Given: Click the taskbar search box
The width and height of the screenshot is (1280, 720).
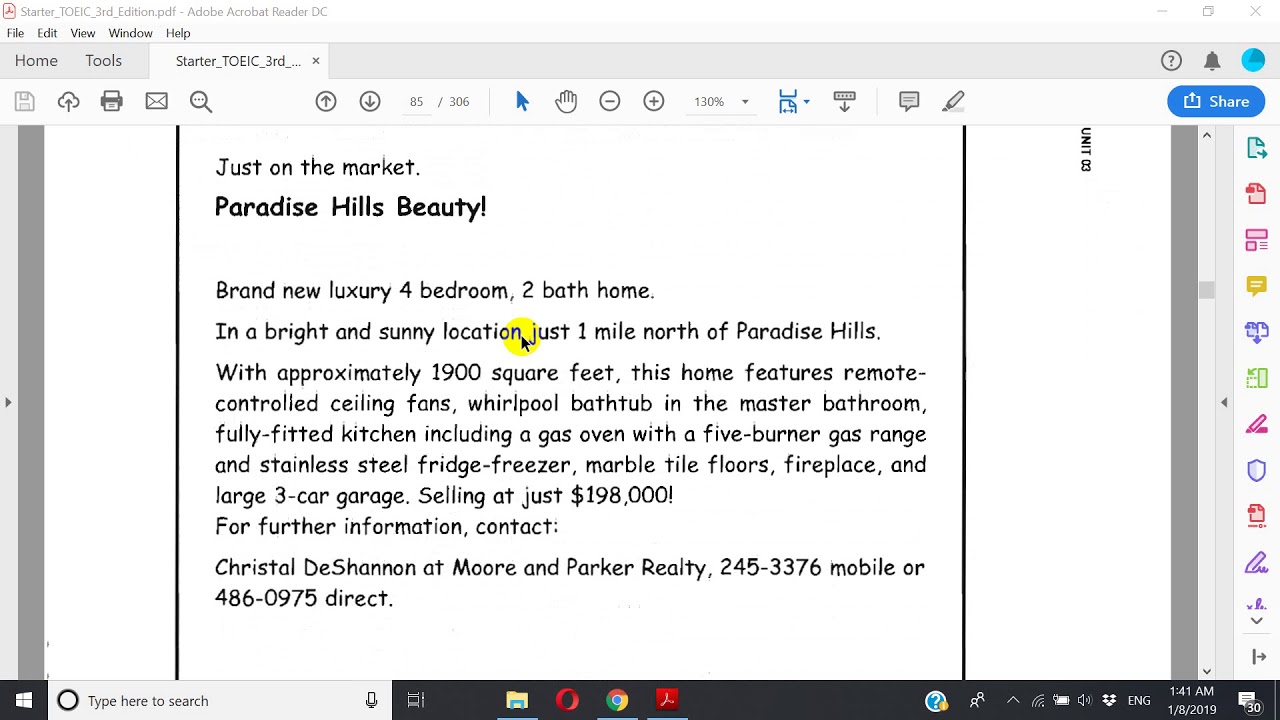Looking at the screenshot, I should tap(220, 701).
